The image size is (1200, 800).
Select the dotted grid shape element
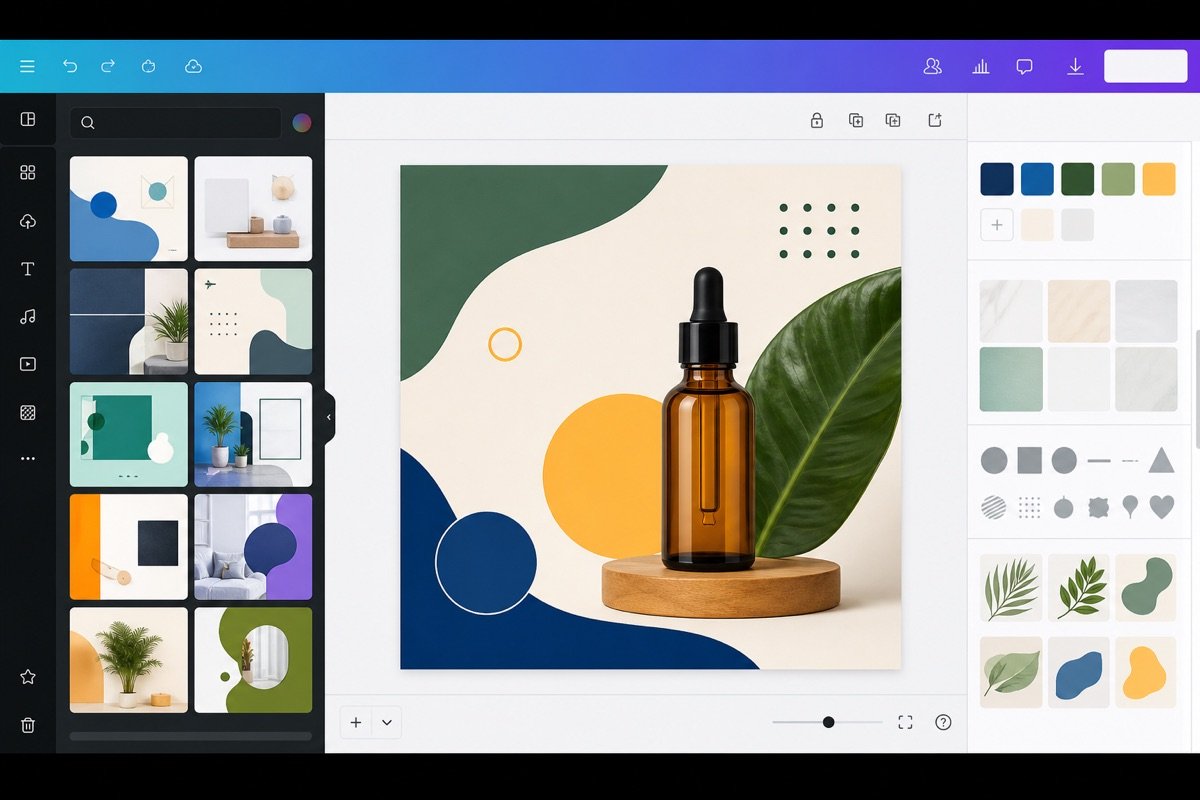pyautogui.click(x=1030, y=507)
